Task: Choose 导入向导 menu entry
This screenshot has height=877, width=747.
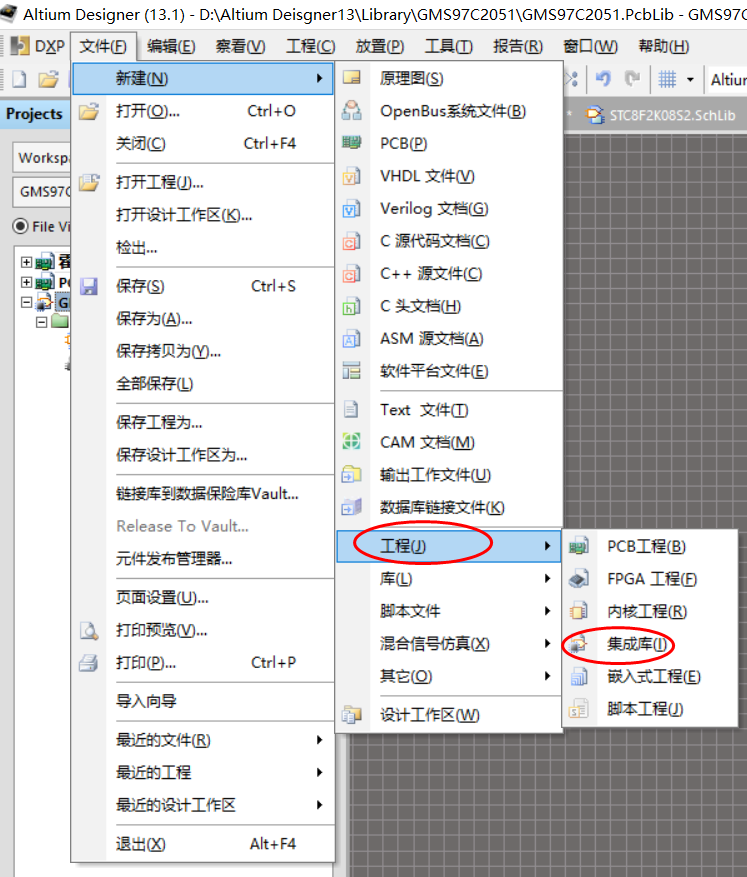Action: click(204, 701)
